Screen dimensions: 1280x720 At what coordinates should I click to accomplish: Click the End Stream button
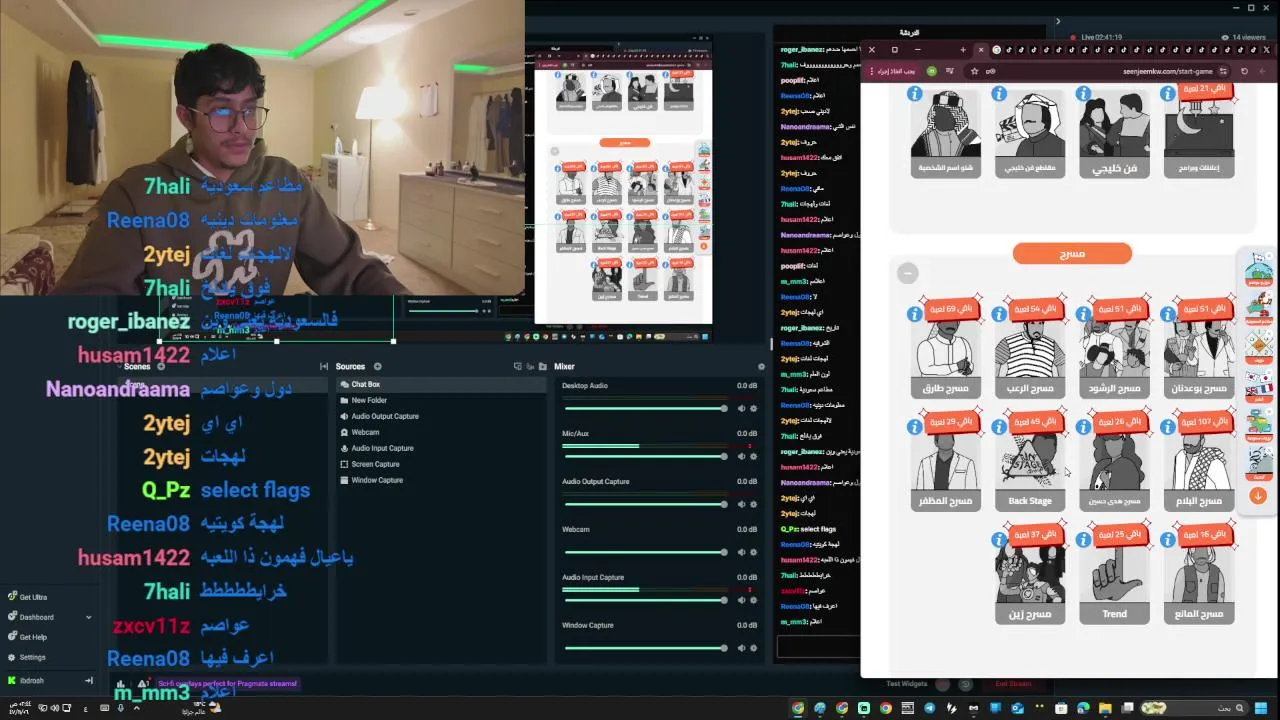pos(1013,684)
